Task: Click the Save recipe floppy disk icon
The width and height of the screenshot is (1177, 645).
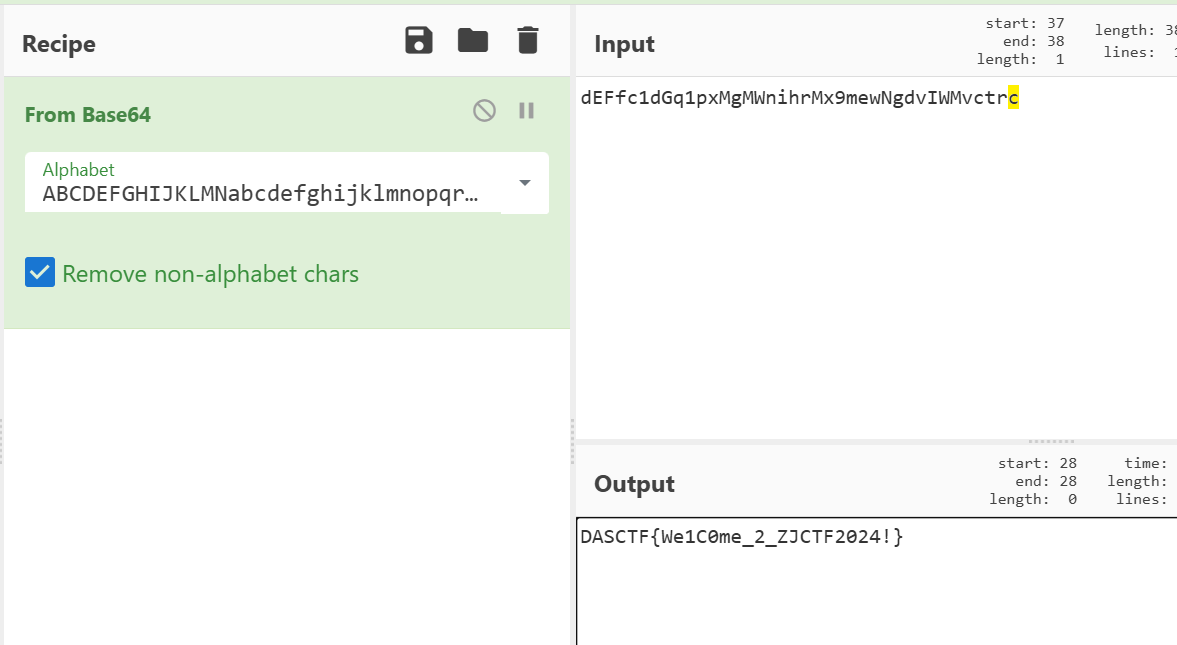Action: pyautogui.click(x=419, y=41)
